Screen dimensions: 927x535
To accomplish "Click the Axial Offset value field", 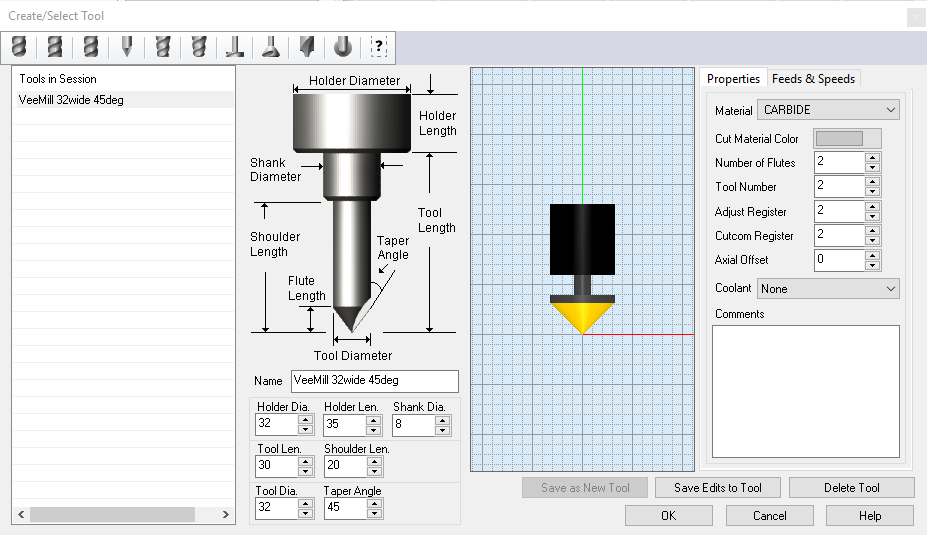I will pyautogui.click(x=839, y=260).
